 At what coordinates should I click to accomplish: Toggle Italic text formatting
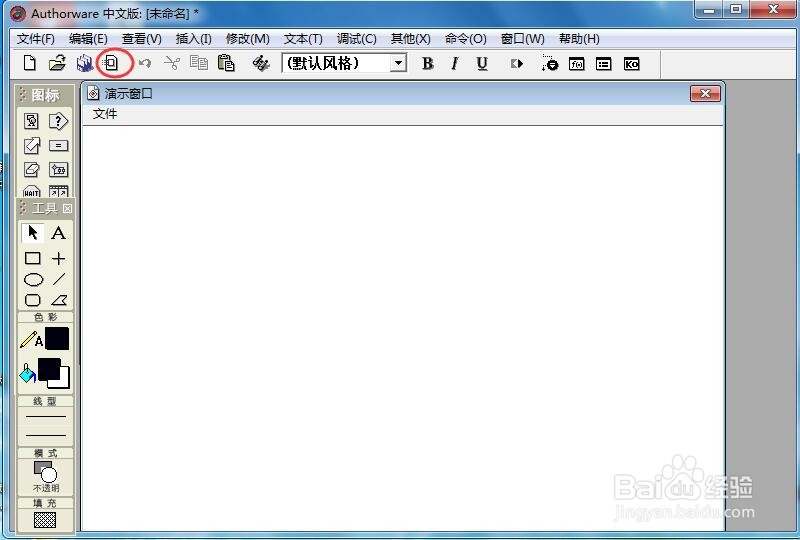point(455,63)
